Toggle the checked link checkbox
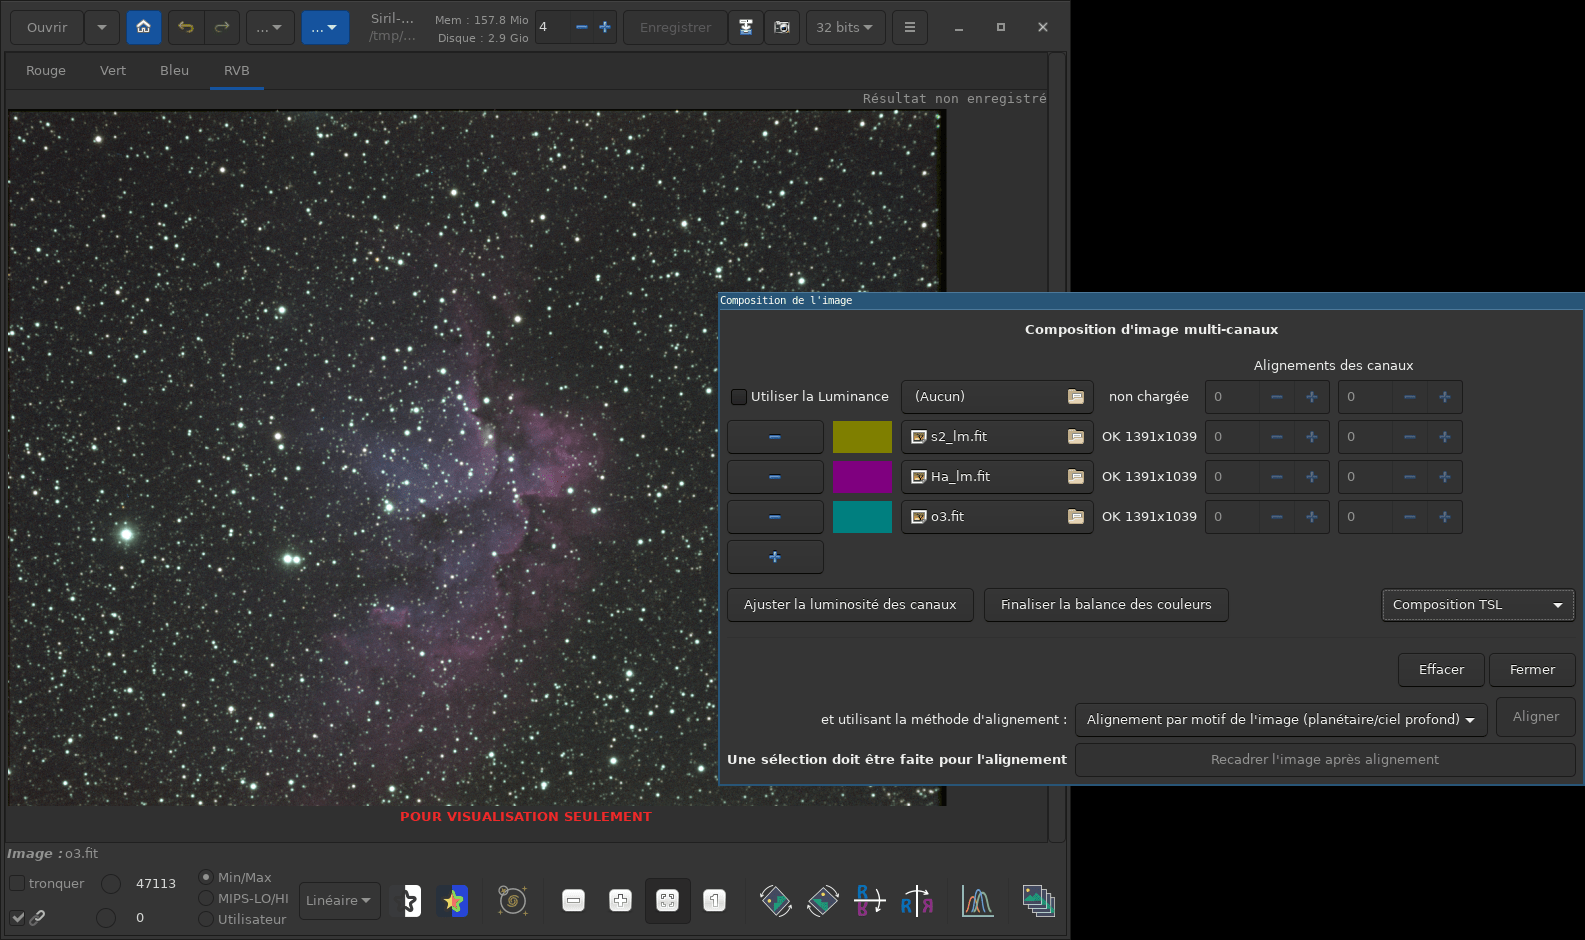The width and height of the screenshot is (1585, 940). click(17, 917)
